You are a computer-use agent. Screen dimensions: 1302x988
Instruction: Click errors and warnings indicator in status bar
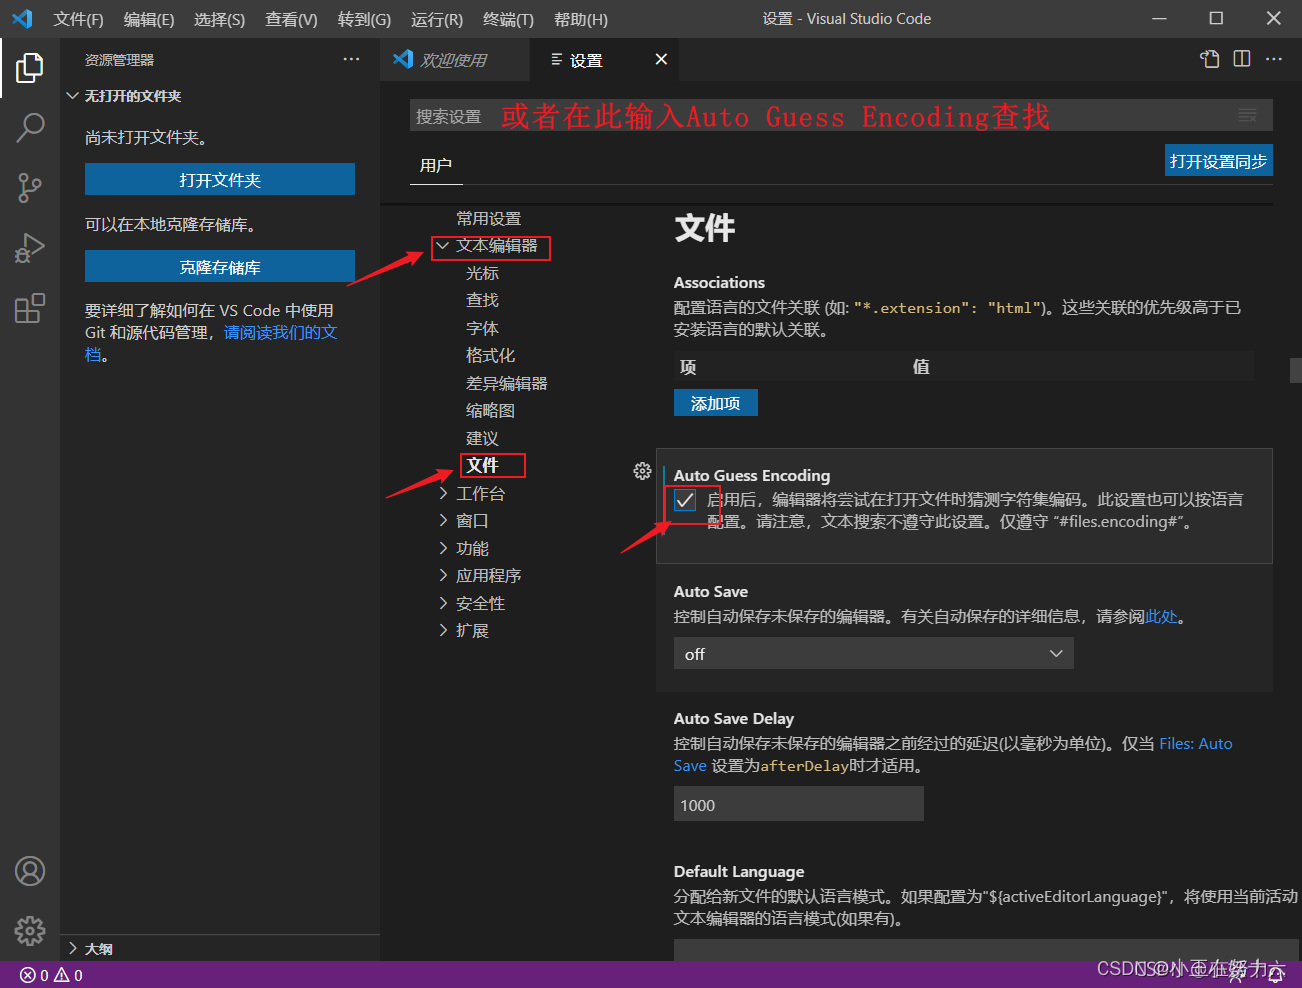[x=52, y=975]
